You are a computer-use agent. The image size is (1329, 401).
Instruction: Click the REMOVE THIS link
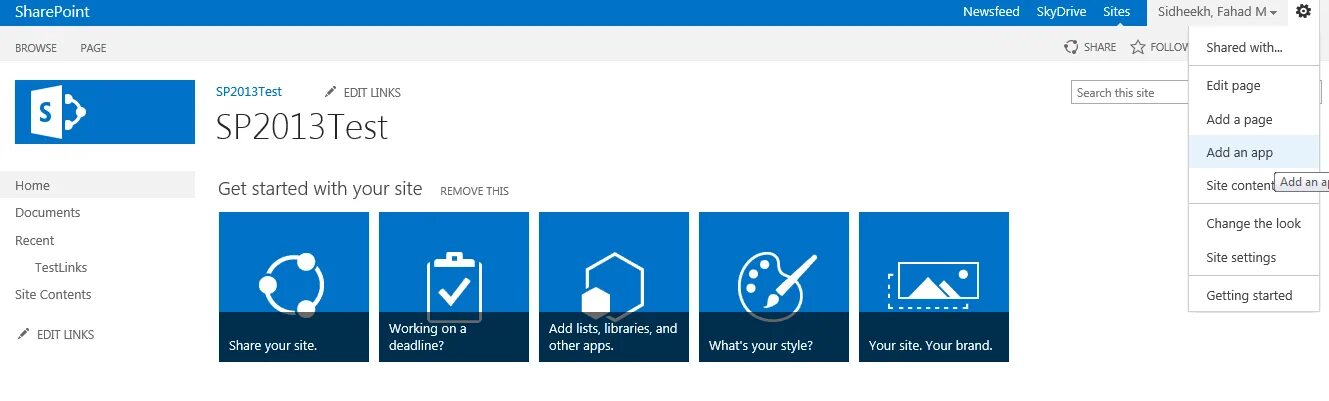(x=474, y=191)
